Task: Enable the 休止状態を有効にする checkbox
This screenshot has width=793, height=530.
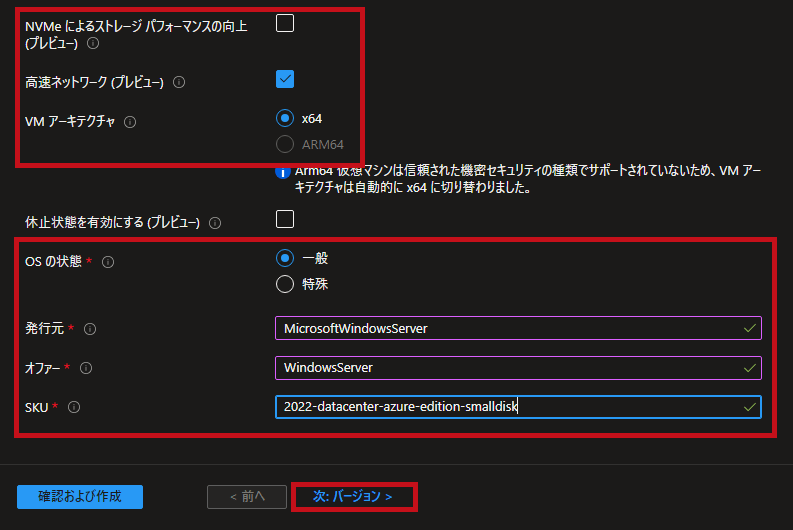Action: [x=285, y=219]
